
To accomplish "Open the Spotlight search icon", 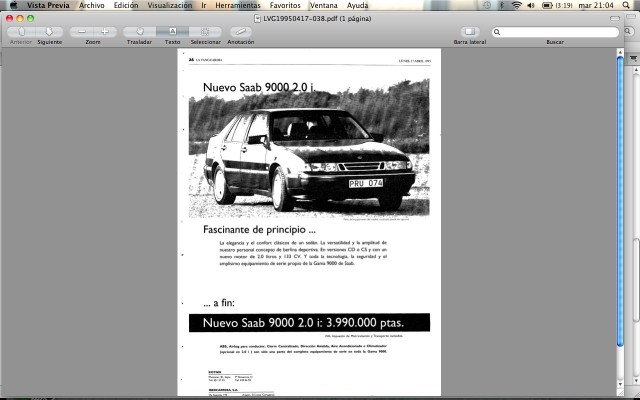I will point(626,5).
